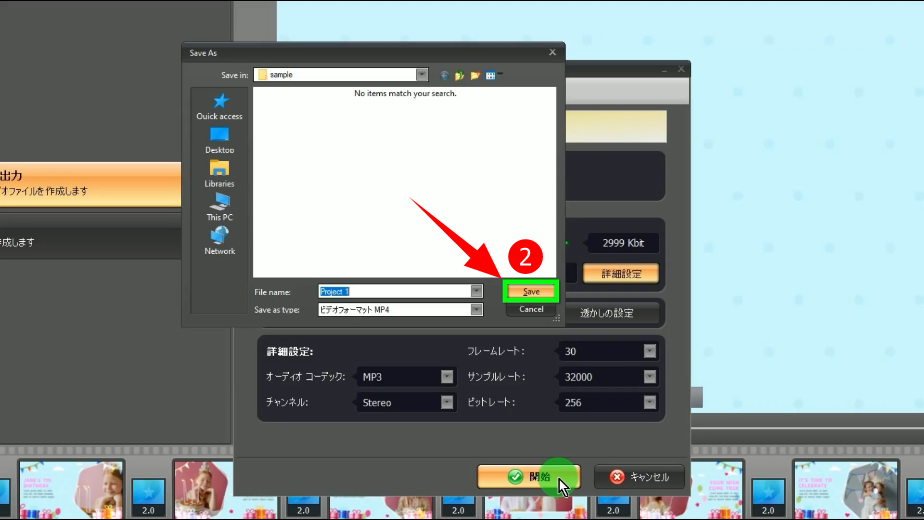
Task: Create a new folder in sample
Action: (476, 75)
